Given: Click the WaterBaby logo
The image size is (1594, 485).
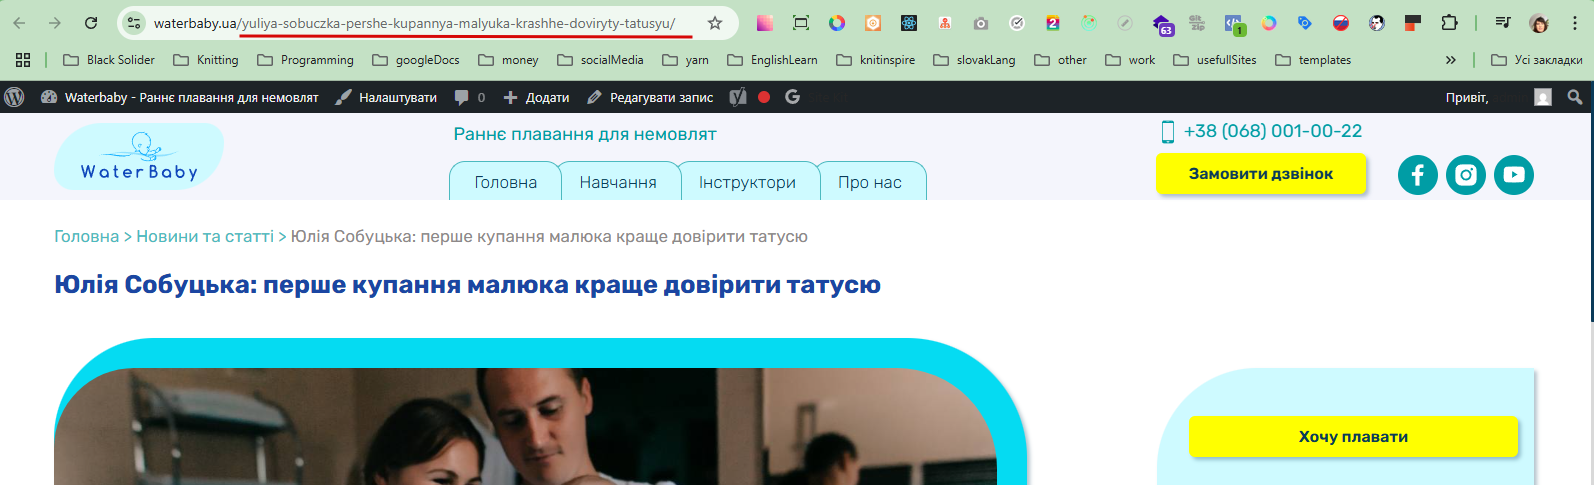Looking at the screenshot, I should click(x=139, y=157).
